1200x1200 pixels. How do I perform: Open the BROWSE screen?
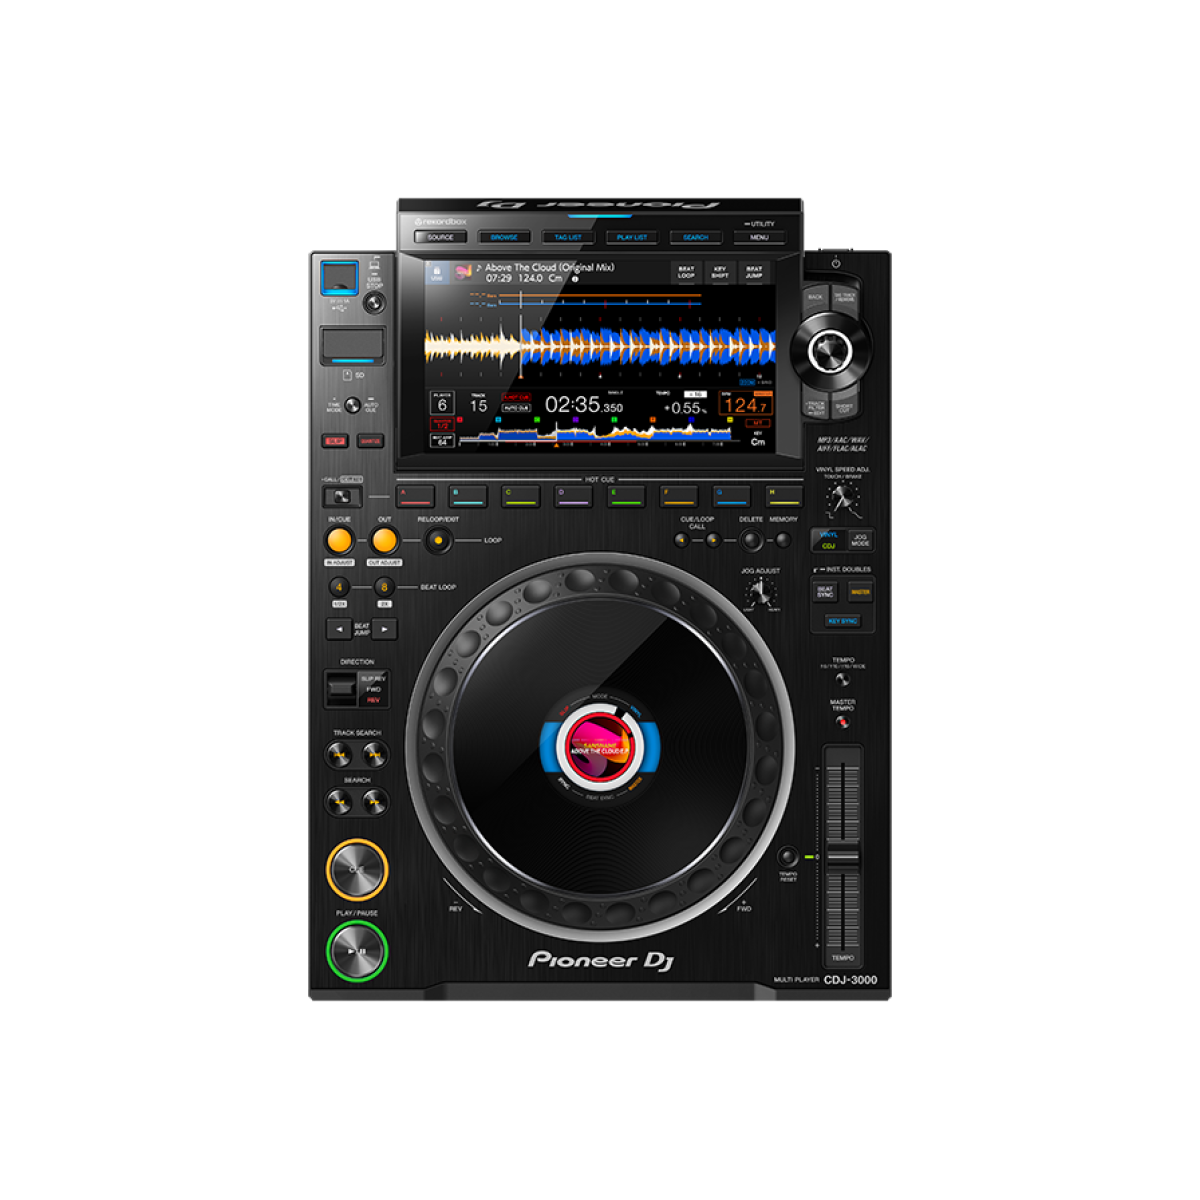[x=504, y=238]
